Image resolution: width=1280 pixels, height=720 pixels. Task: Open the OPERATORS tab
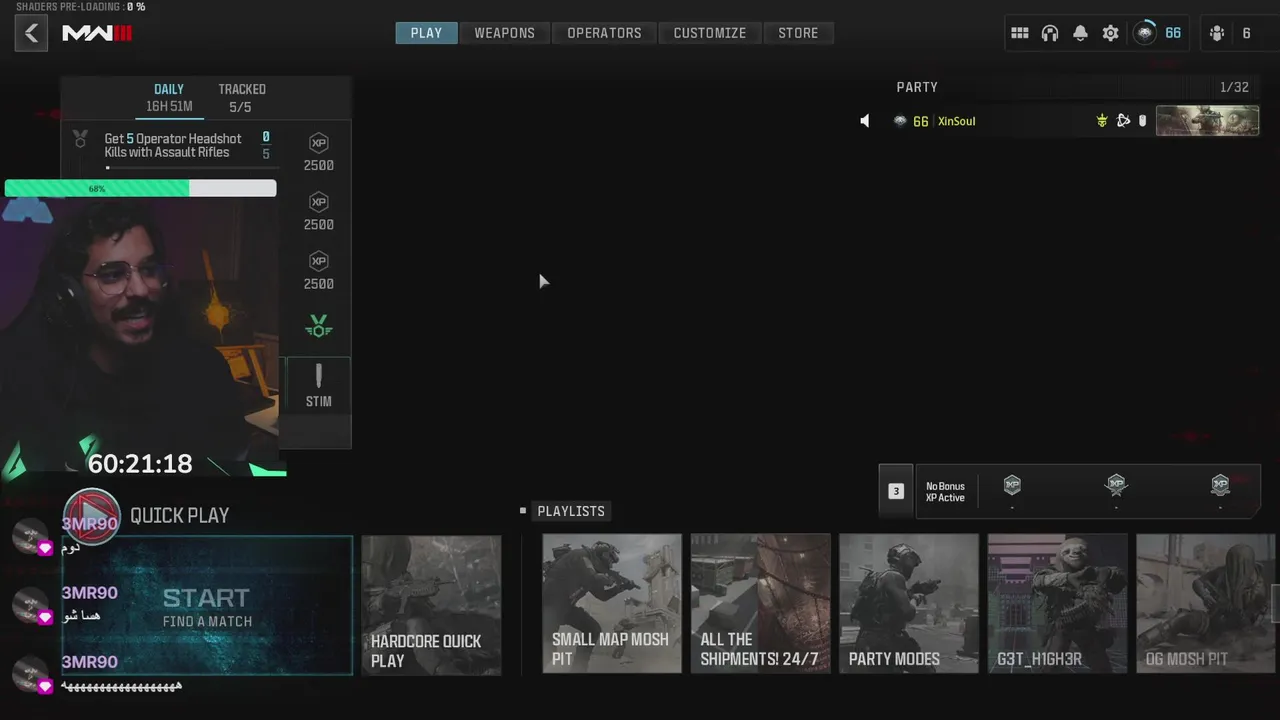(604, 33)
